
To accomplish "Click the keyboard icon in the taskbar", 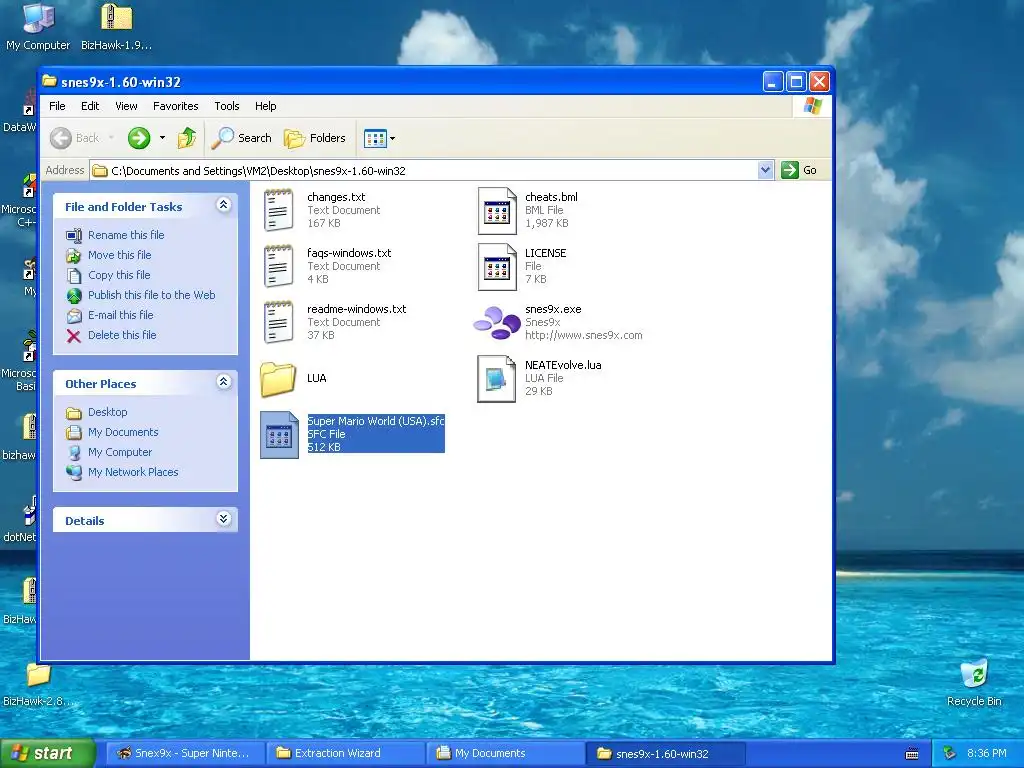I will [x=912, y=754].
